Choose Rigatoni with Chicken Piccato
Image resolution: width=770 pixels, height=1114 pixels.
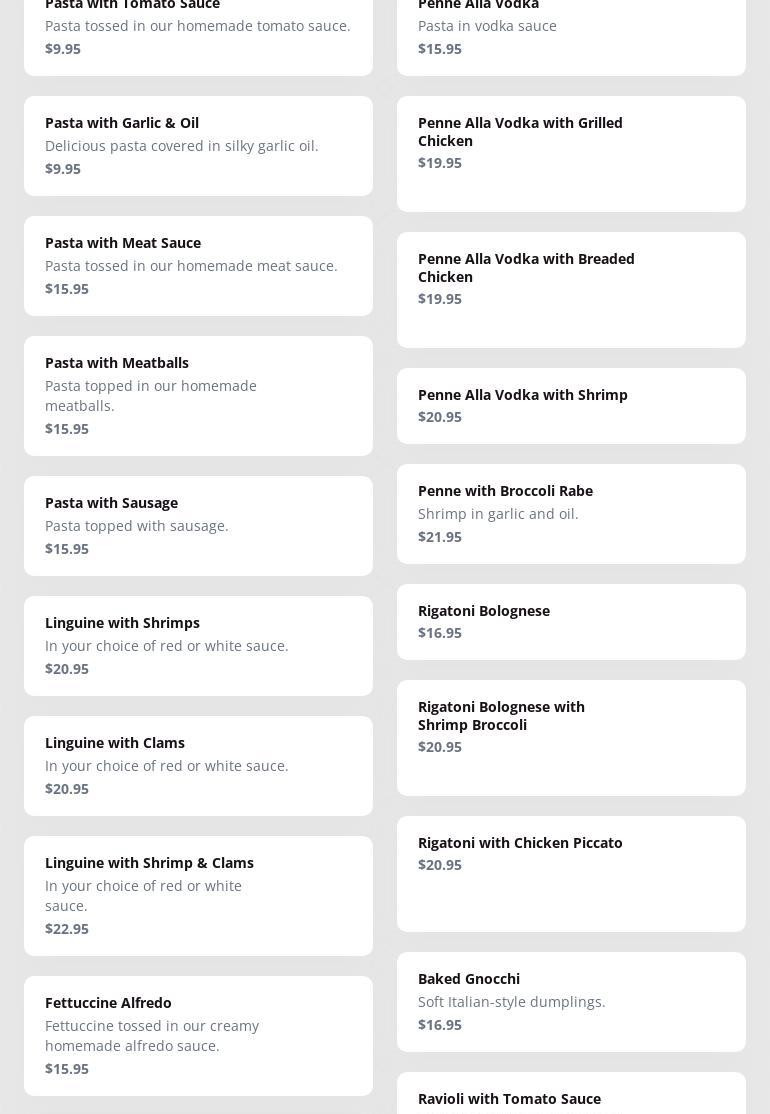571,874
